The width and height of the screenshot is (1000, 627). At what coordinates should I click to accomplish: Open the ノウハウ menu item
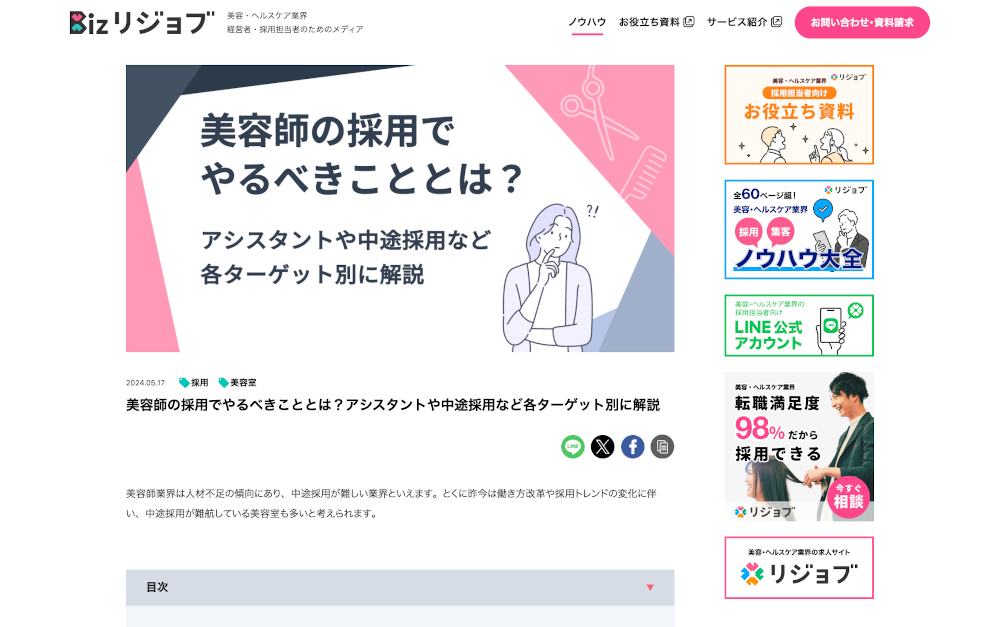[587, 22]
